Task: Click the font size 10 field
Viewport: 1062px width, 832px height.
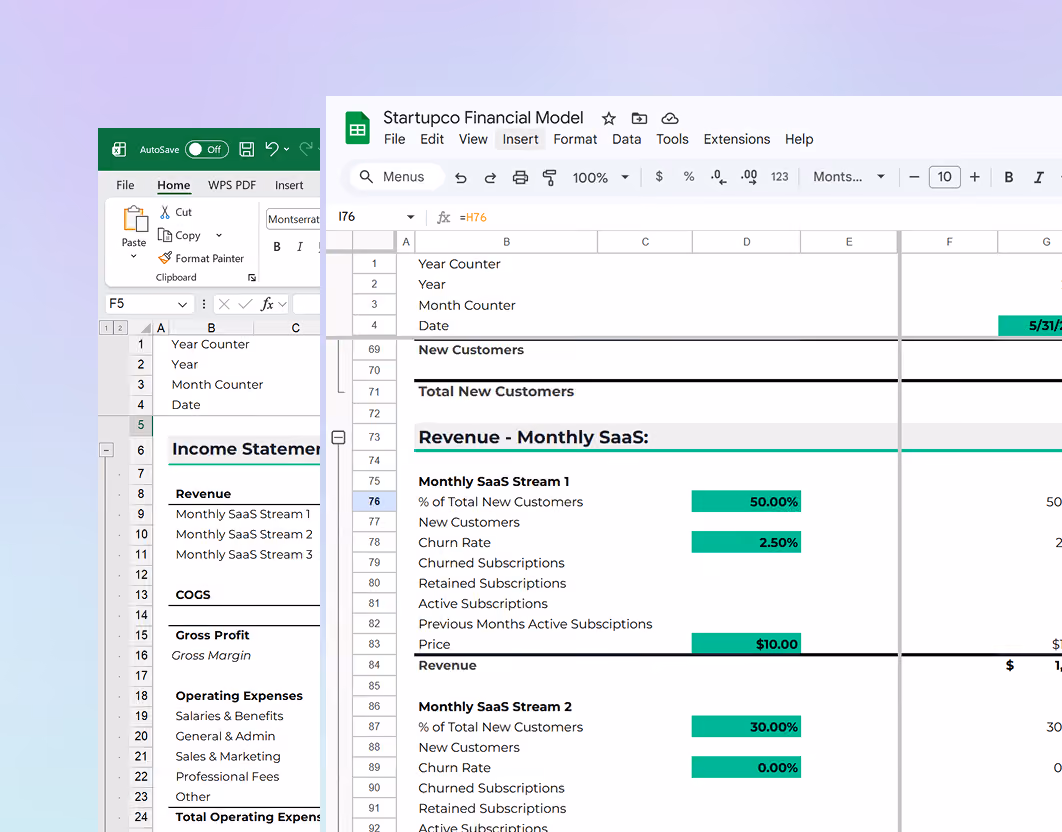Action: (x=944, y=177)
